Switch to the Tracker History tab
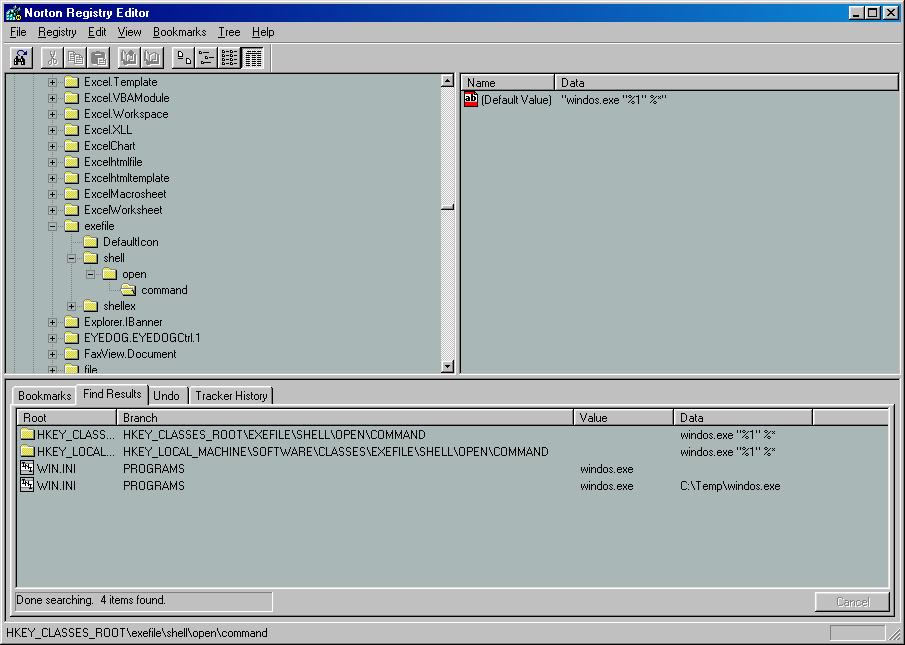Viewport: 905px width, 645px height. (231, 396)
